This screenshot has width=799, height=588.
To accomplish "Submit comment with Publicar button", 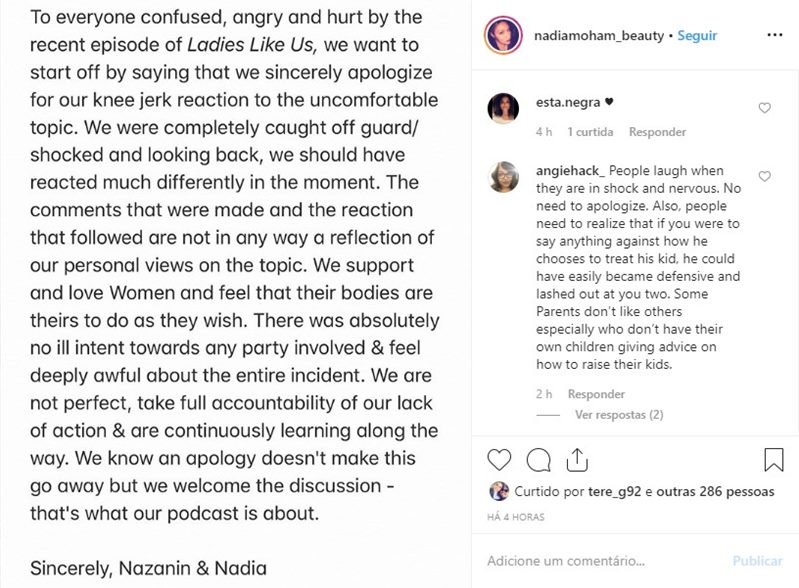I will pyautogui.click(x=757, y=561).
